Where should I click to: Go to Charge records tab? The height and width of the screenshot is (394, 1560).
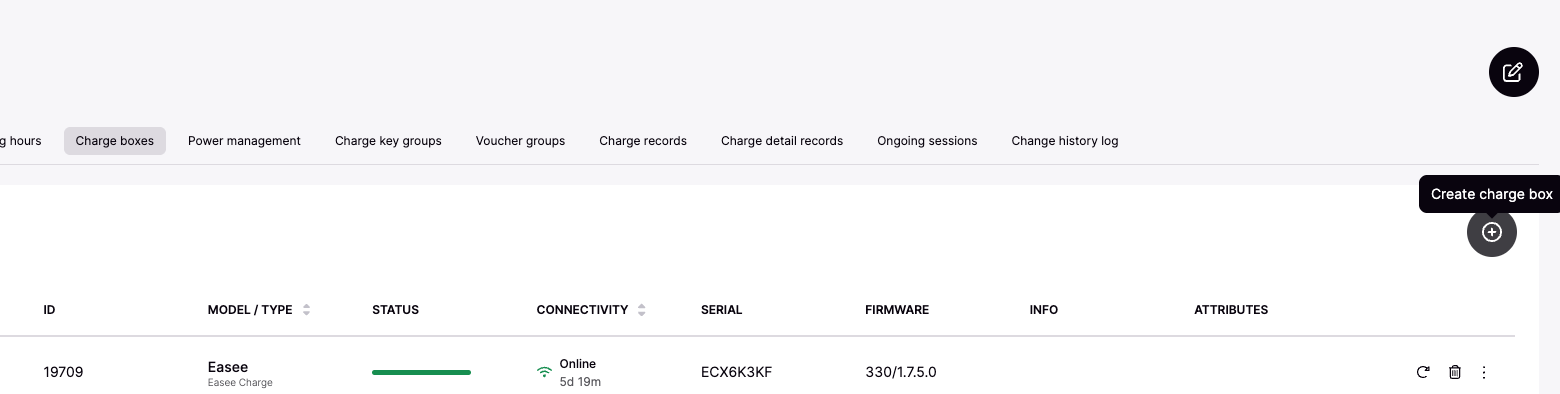tap(643, 141)
